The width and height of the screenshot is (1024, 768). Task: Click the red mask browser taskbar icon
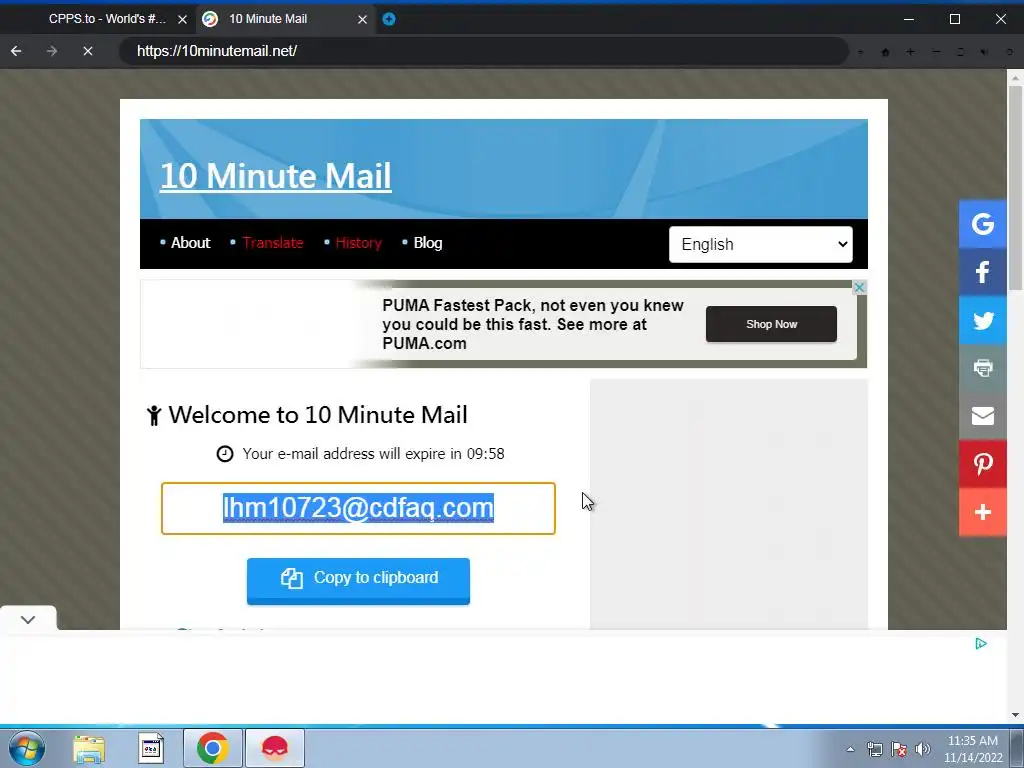coord(275,748)
